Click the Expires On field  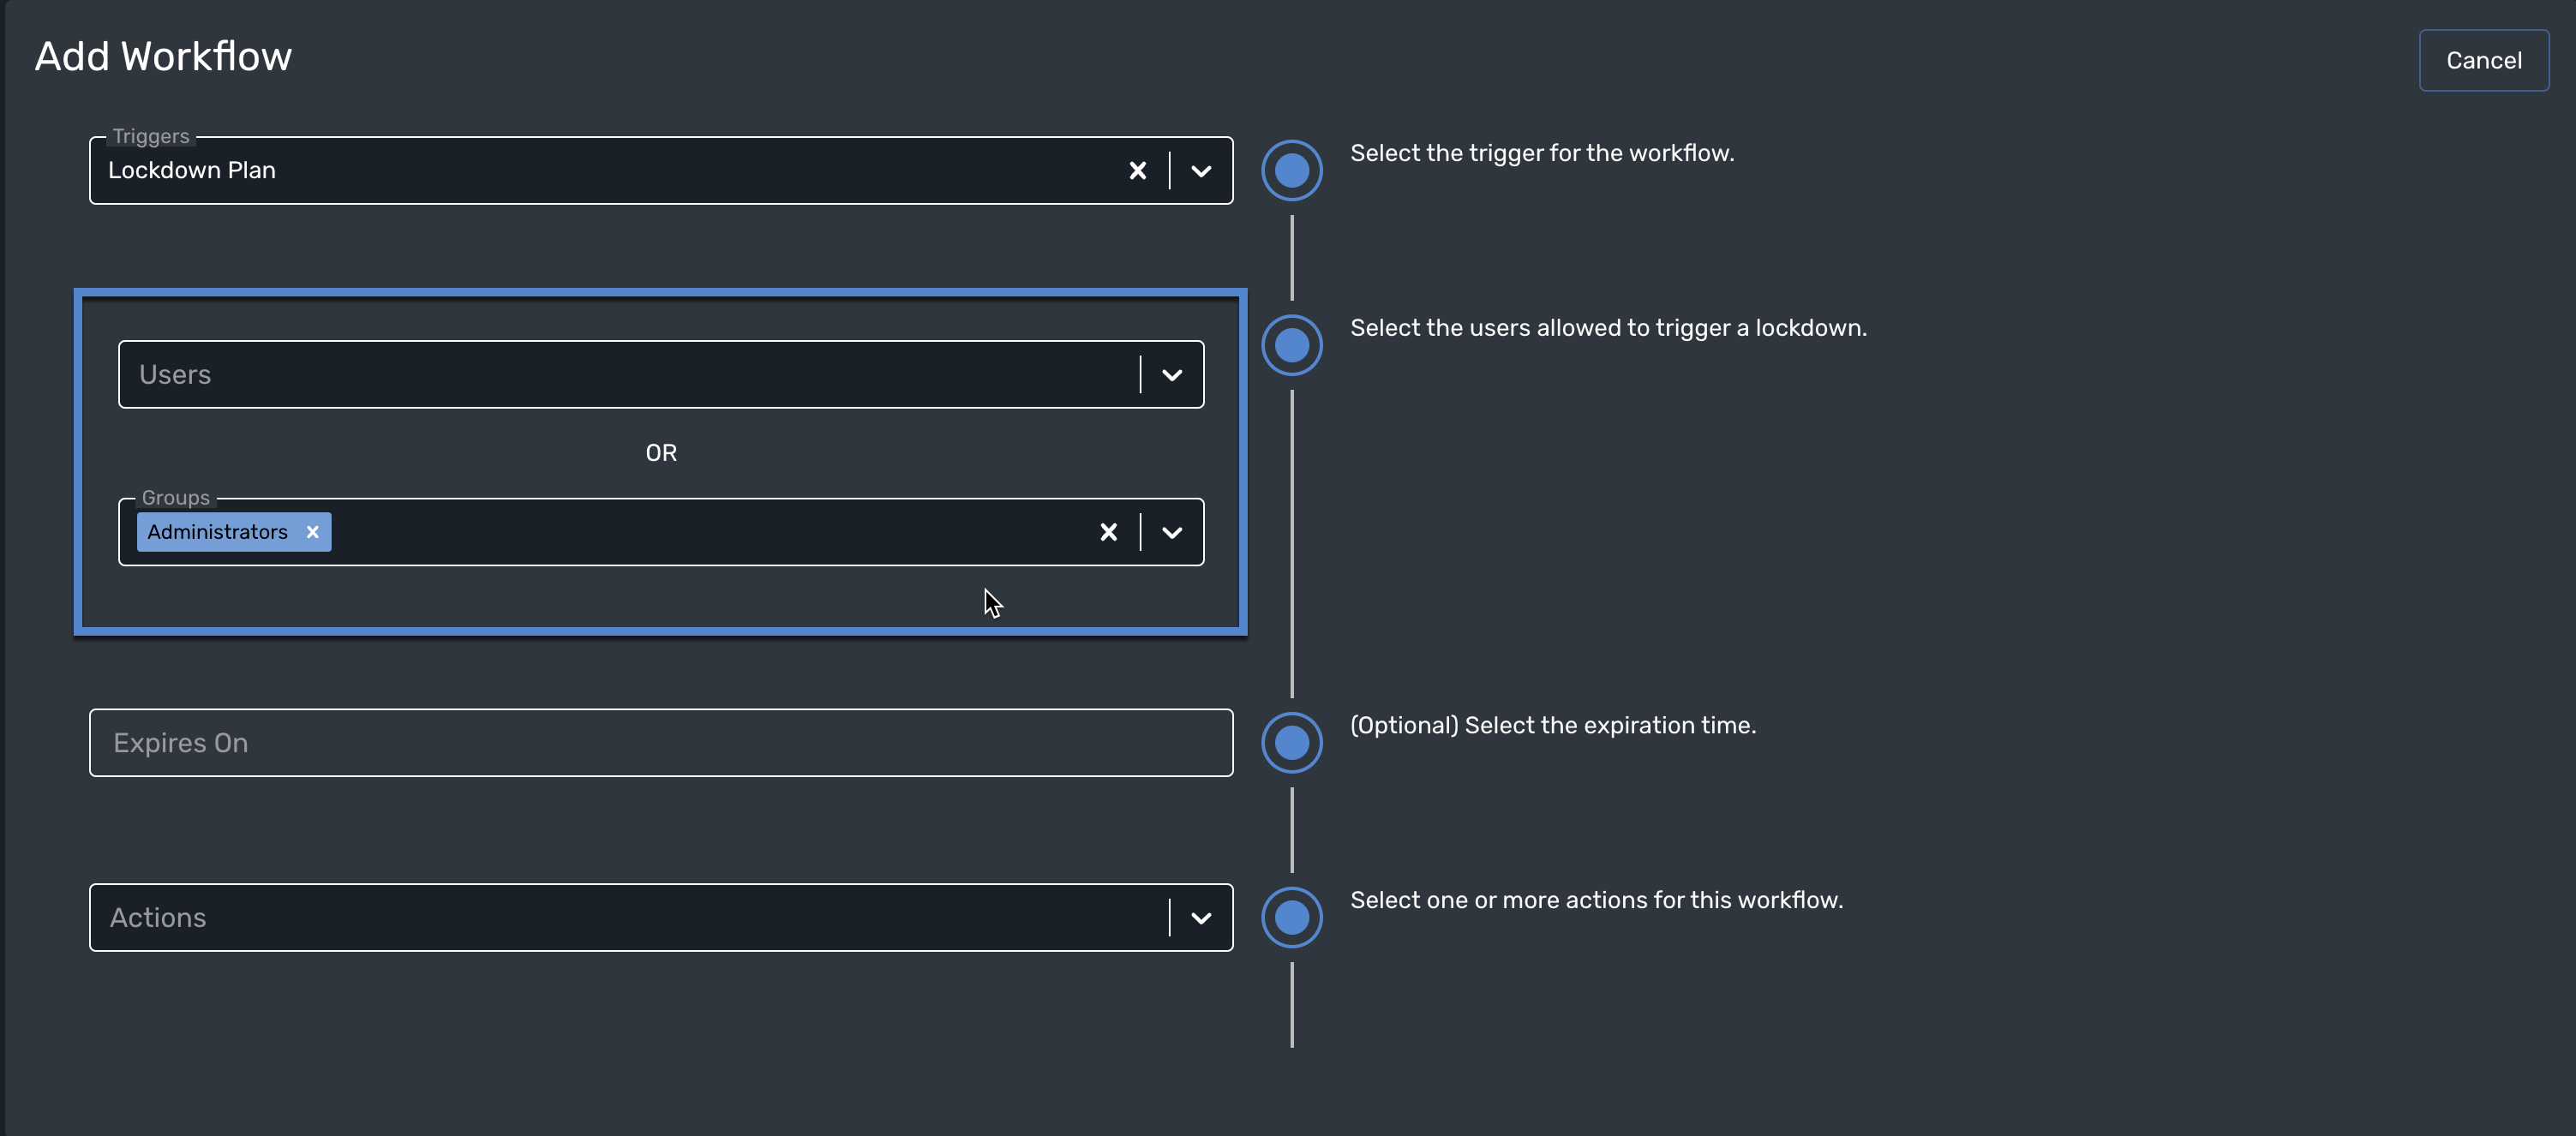click(x=660, y=742)
